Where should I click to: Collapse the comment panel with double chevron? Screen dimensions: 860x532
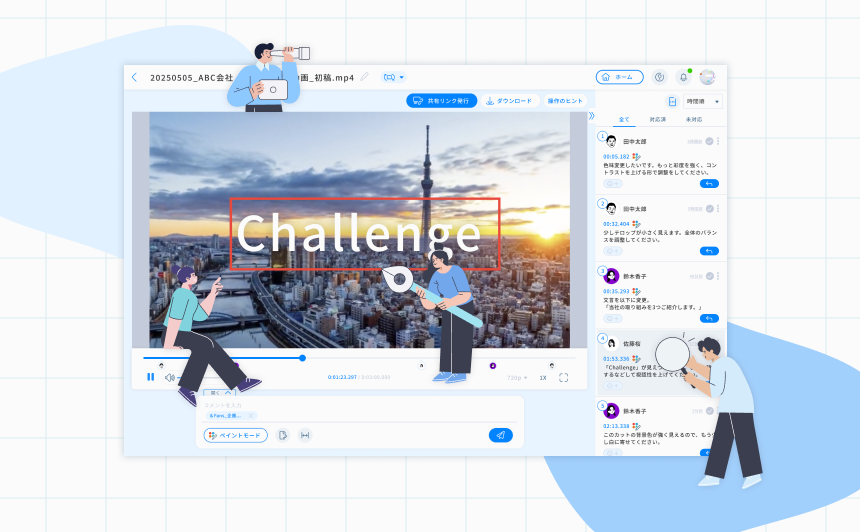pyautogui.click(x=591, y=116)
